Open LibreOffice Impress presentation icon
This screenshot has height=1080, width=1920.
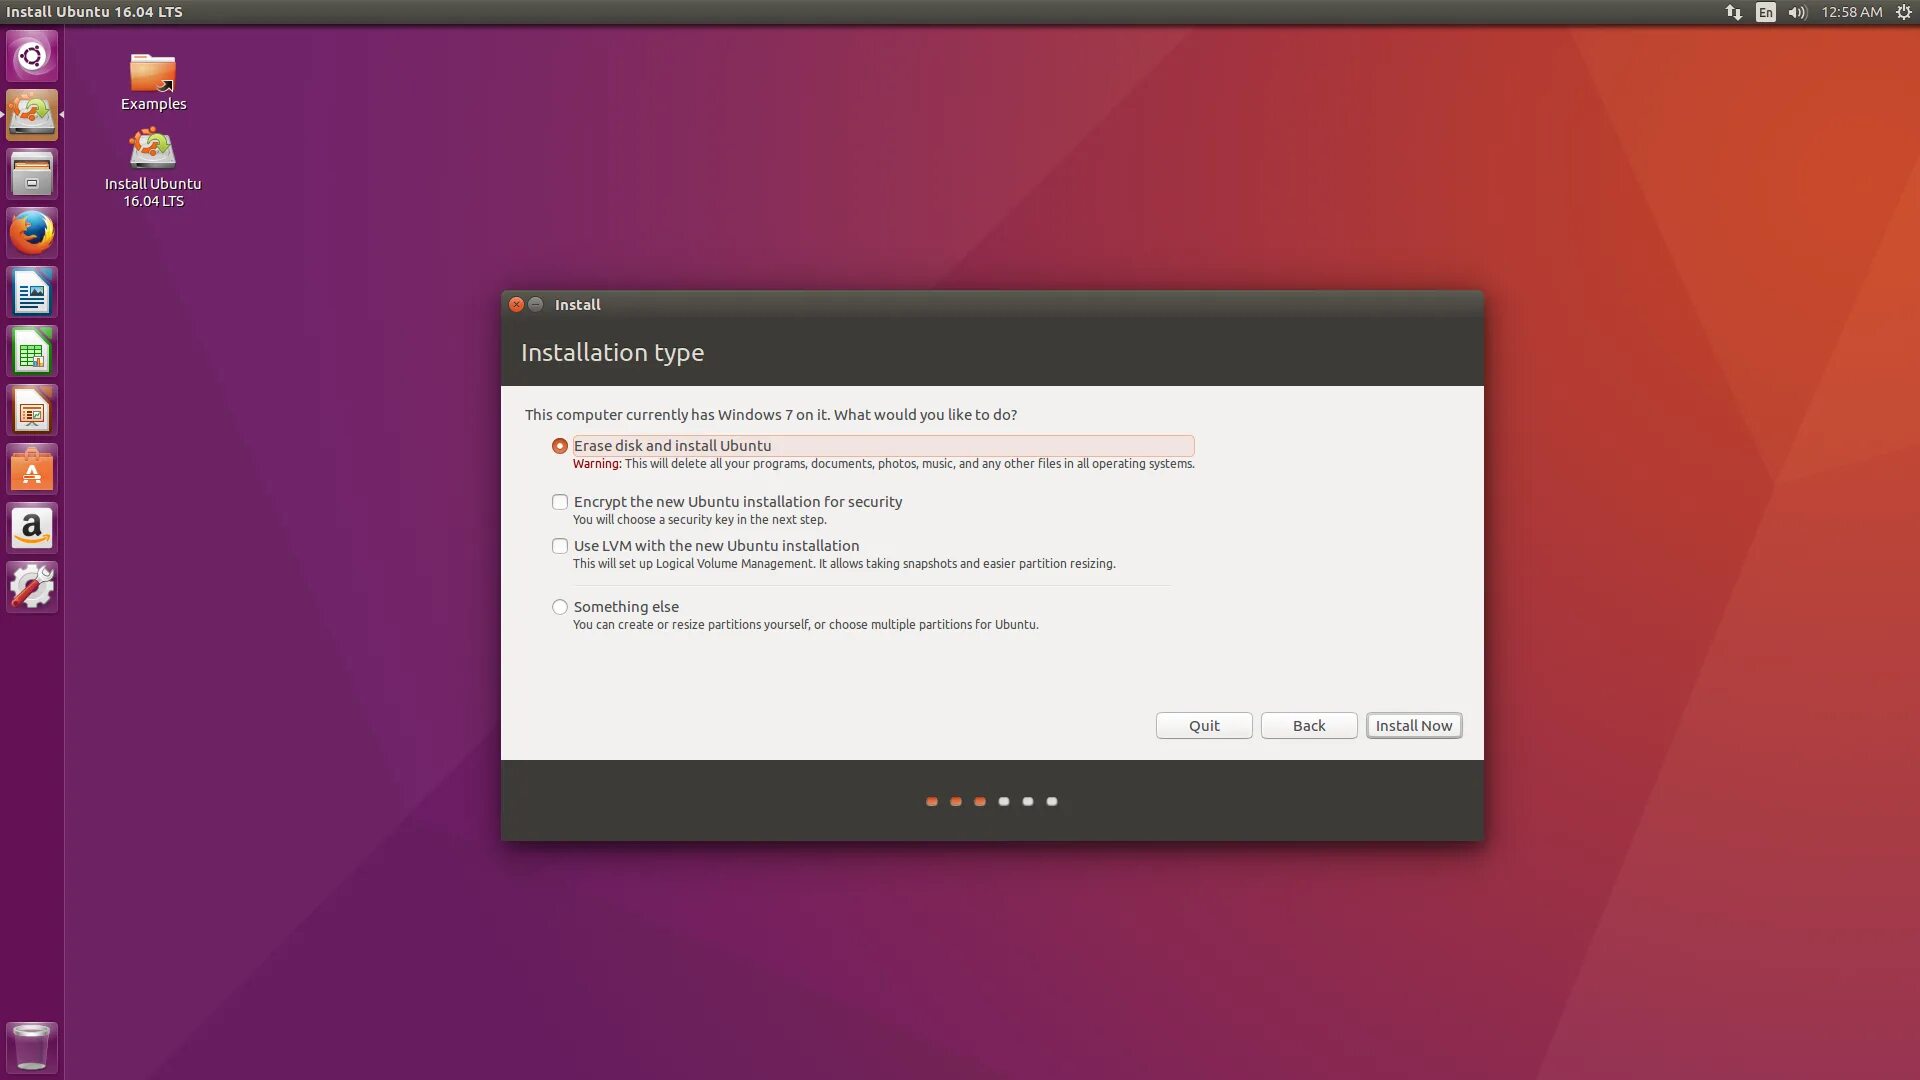click(x=32, y=411)
